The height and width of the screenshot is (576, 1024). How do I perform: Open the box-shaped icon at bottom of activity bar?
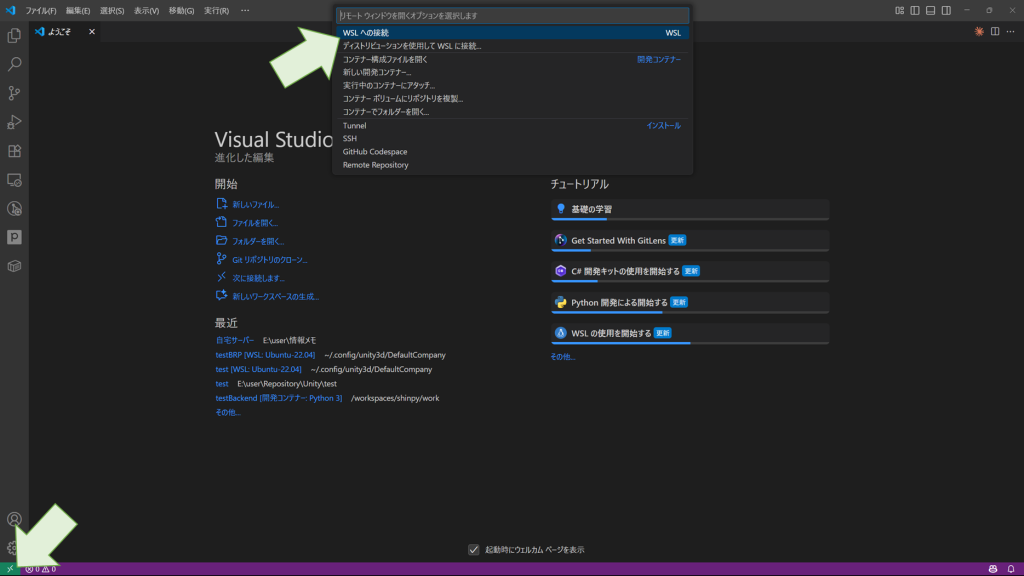pyautogui.click(x=14, y=266)
